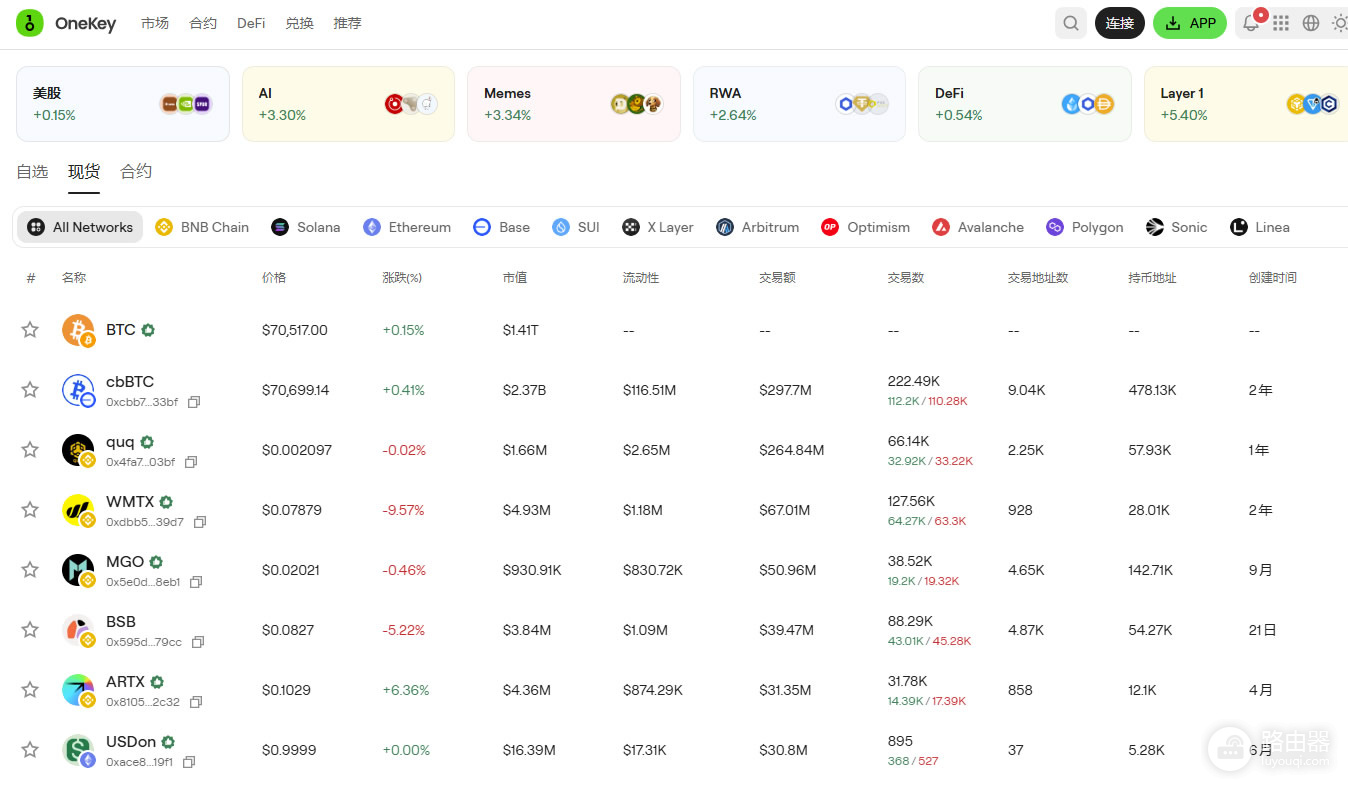Open the 推荐 nav menu
The width and height of the screenshot is (1348, 789).
[347, 23]
